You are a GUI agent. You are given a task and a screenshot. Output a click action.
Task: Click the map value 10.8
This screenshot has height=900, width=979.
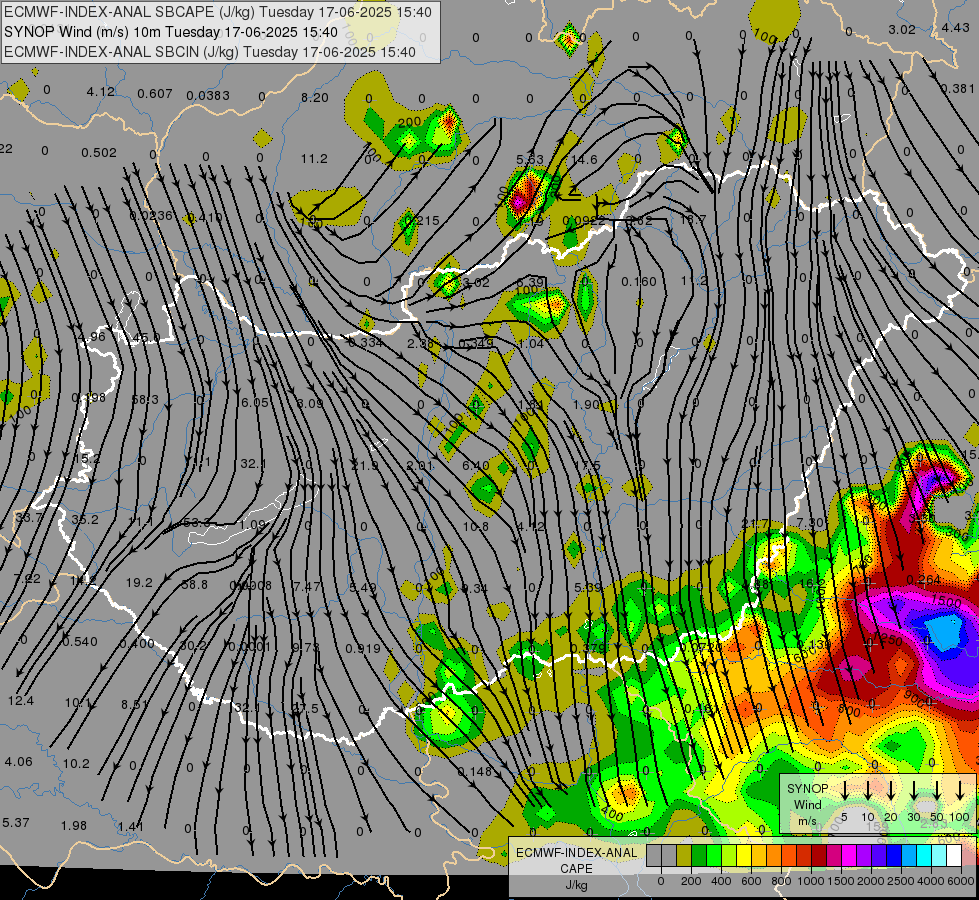tap(476, 527)
